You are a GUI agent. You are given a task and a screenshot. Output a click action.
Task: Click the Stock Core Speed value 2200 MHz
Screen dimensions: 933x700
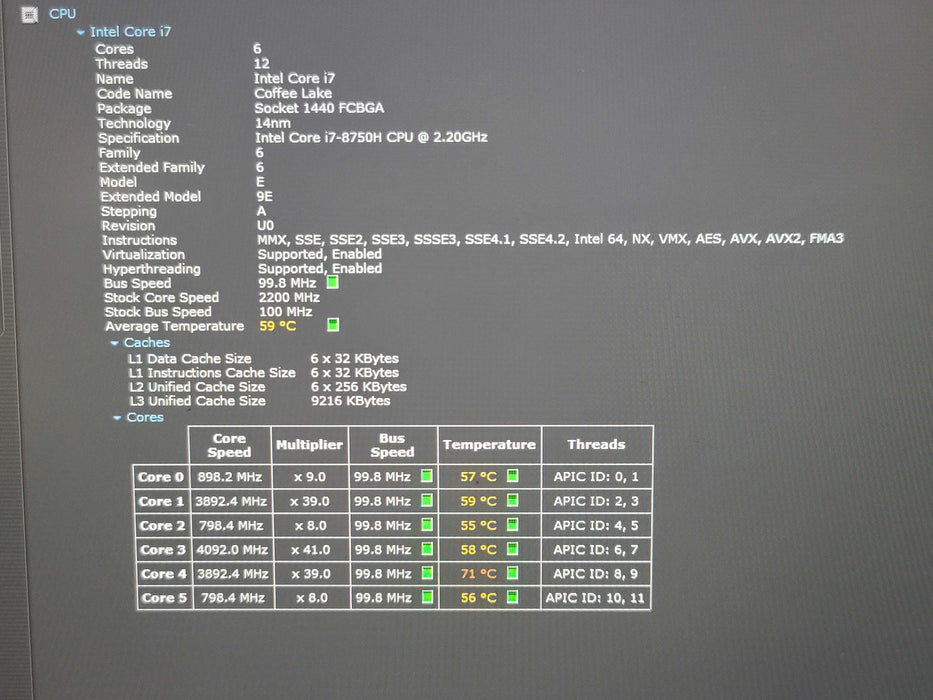(289, 298)
